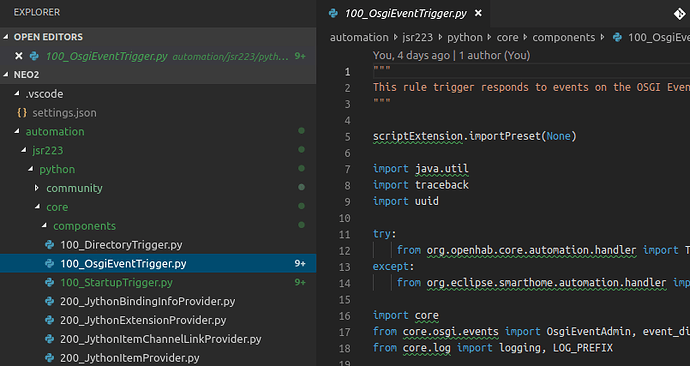Click the JSON braces icon beside settings.json
This screenshot has width=690, height=366.
pyautogui.click(x=22, y=113)
